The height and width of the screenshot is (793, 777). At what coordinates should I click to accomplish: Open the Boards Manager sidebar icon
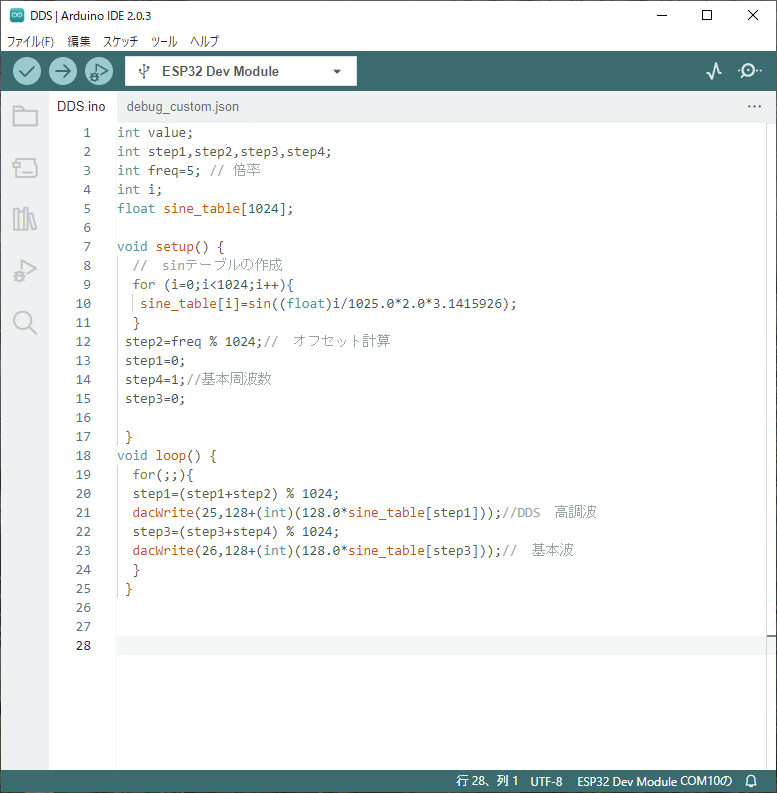[25, 168]
